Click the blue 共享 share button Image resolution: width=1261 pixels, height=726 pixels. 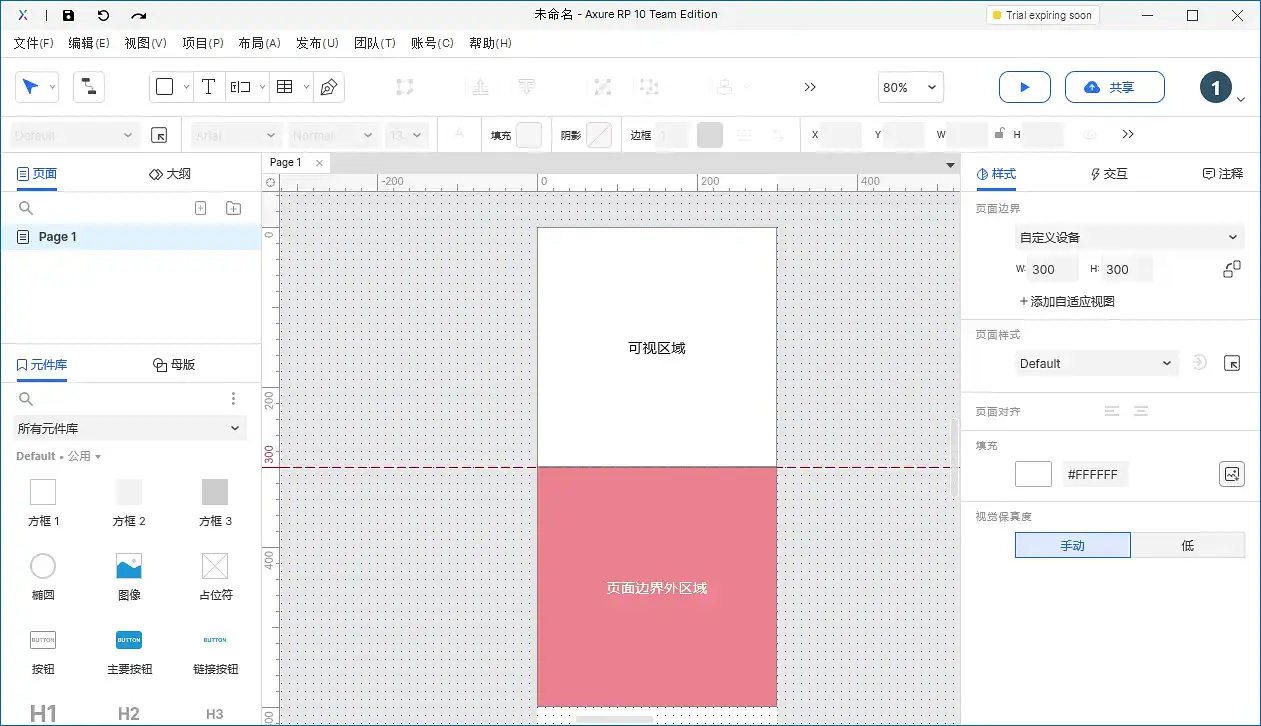[1114, 87]
